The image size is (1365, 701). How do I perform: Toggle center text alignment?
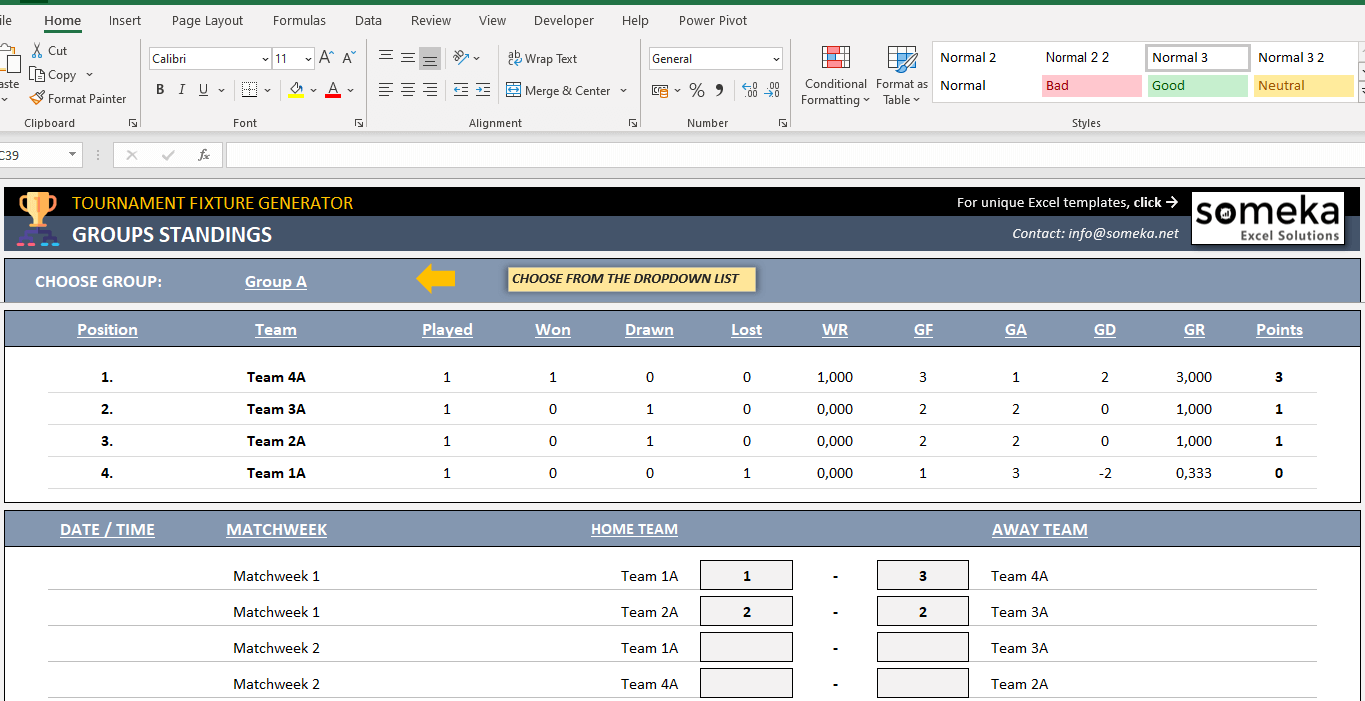pos(407,89)
